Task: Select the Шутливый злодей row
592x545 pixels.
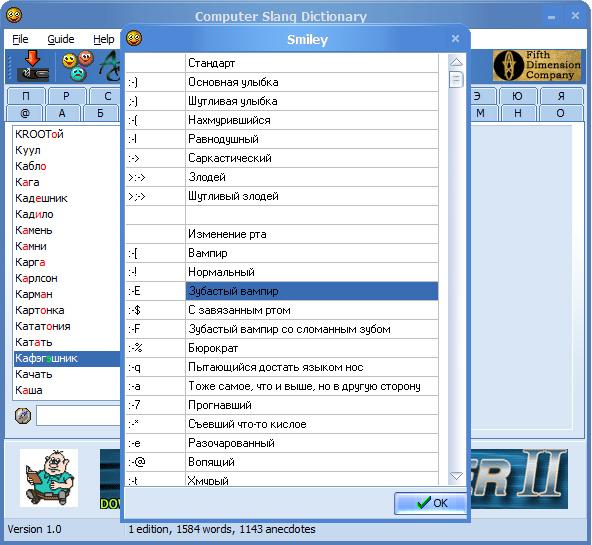Action: [282, 196]
